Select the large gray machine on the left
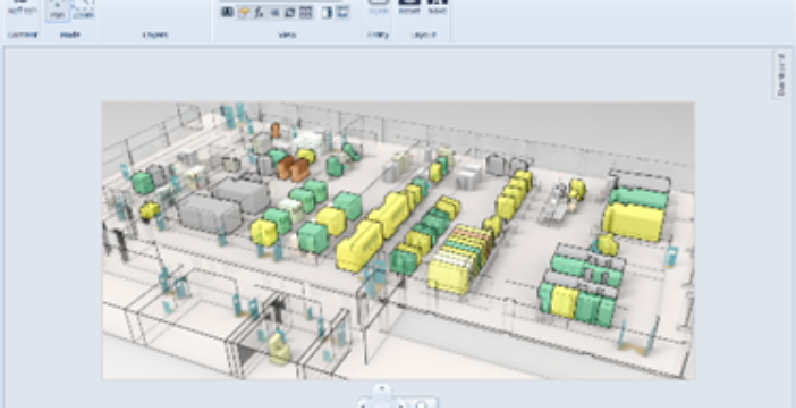The height and width of the screenshot is (408, 796). pyautogui.click(x=209, y=214)
